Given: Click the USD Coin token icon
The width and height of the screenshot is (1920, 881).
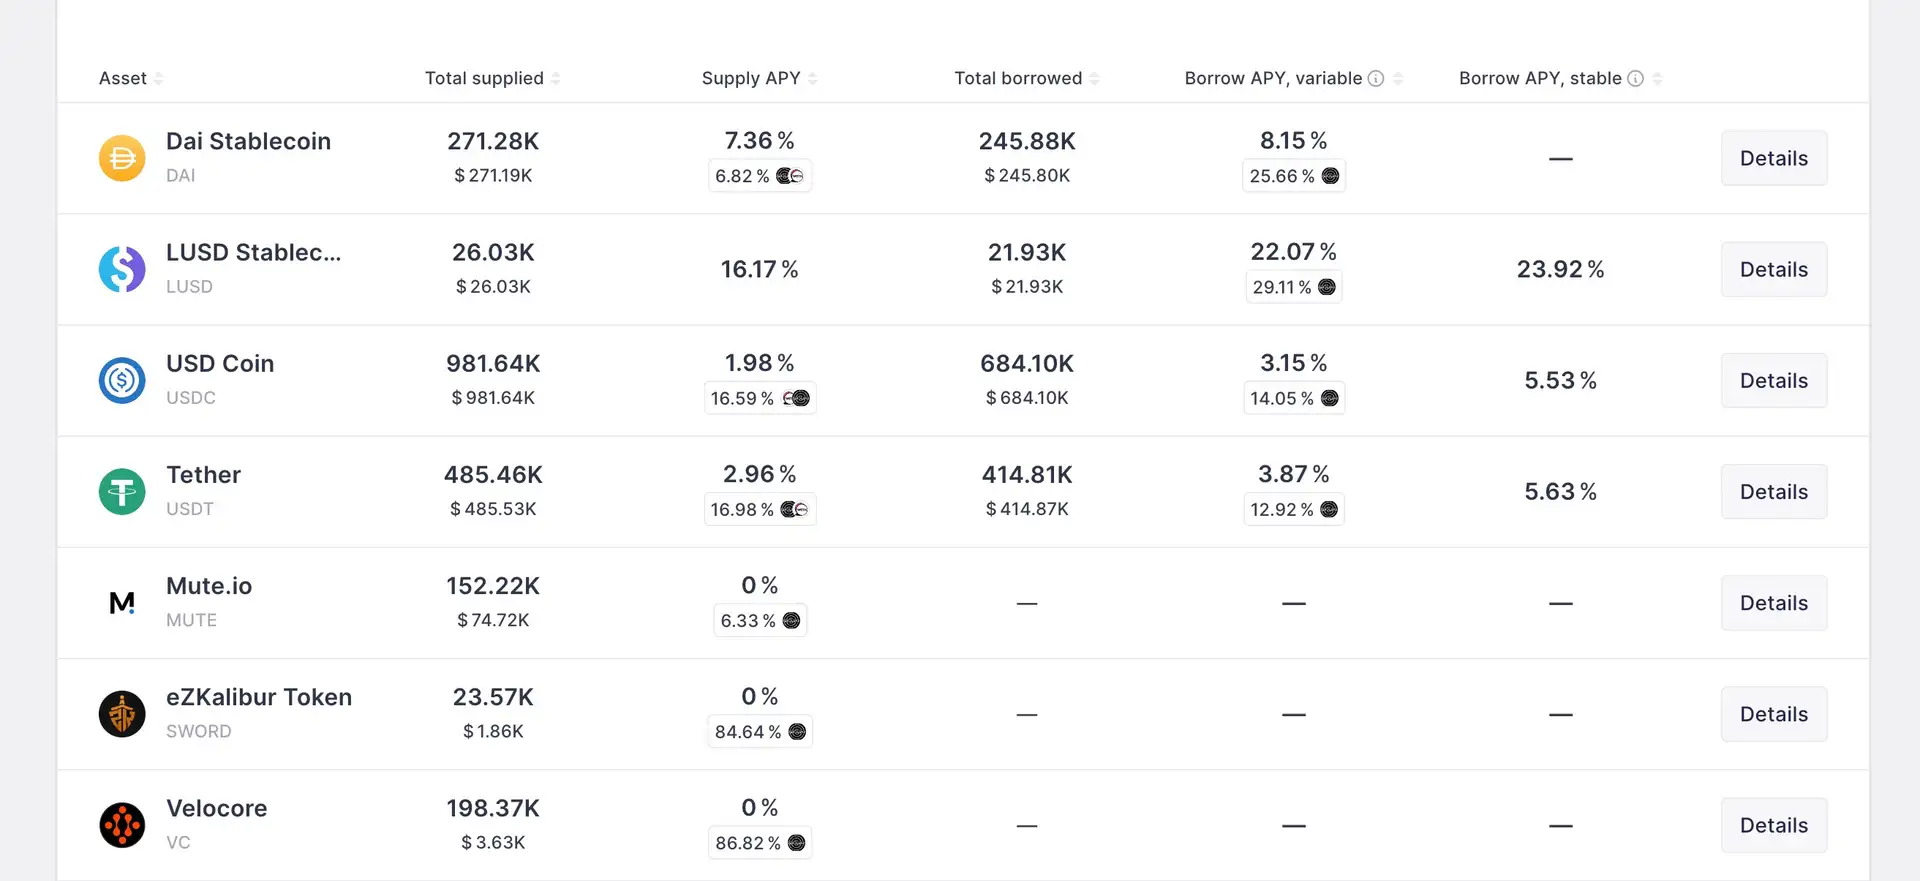Looking at the screenshot, I should click(x=122, y=381).
